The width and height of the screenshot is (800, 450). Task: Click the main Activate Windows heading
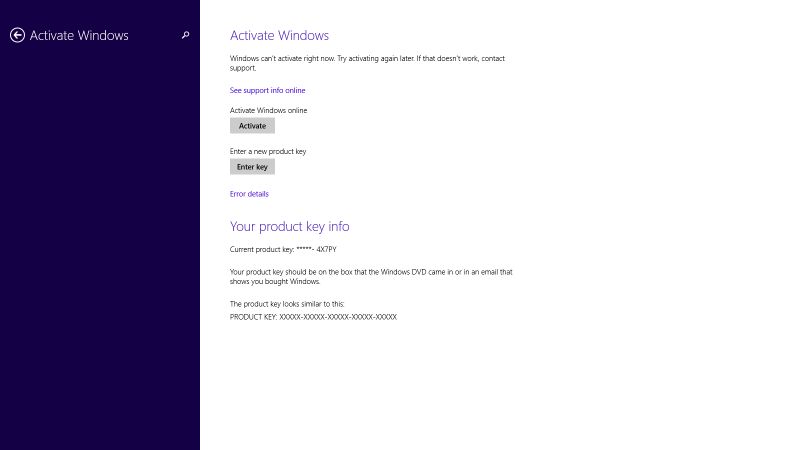279,35
